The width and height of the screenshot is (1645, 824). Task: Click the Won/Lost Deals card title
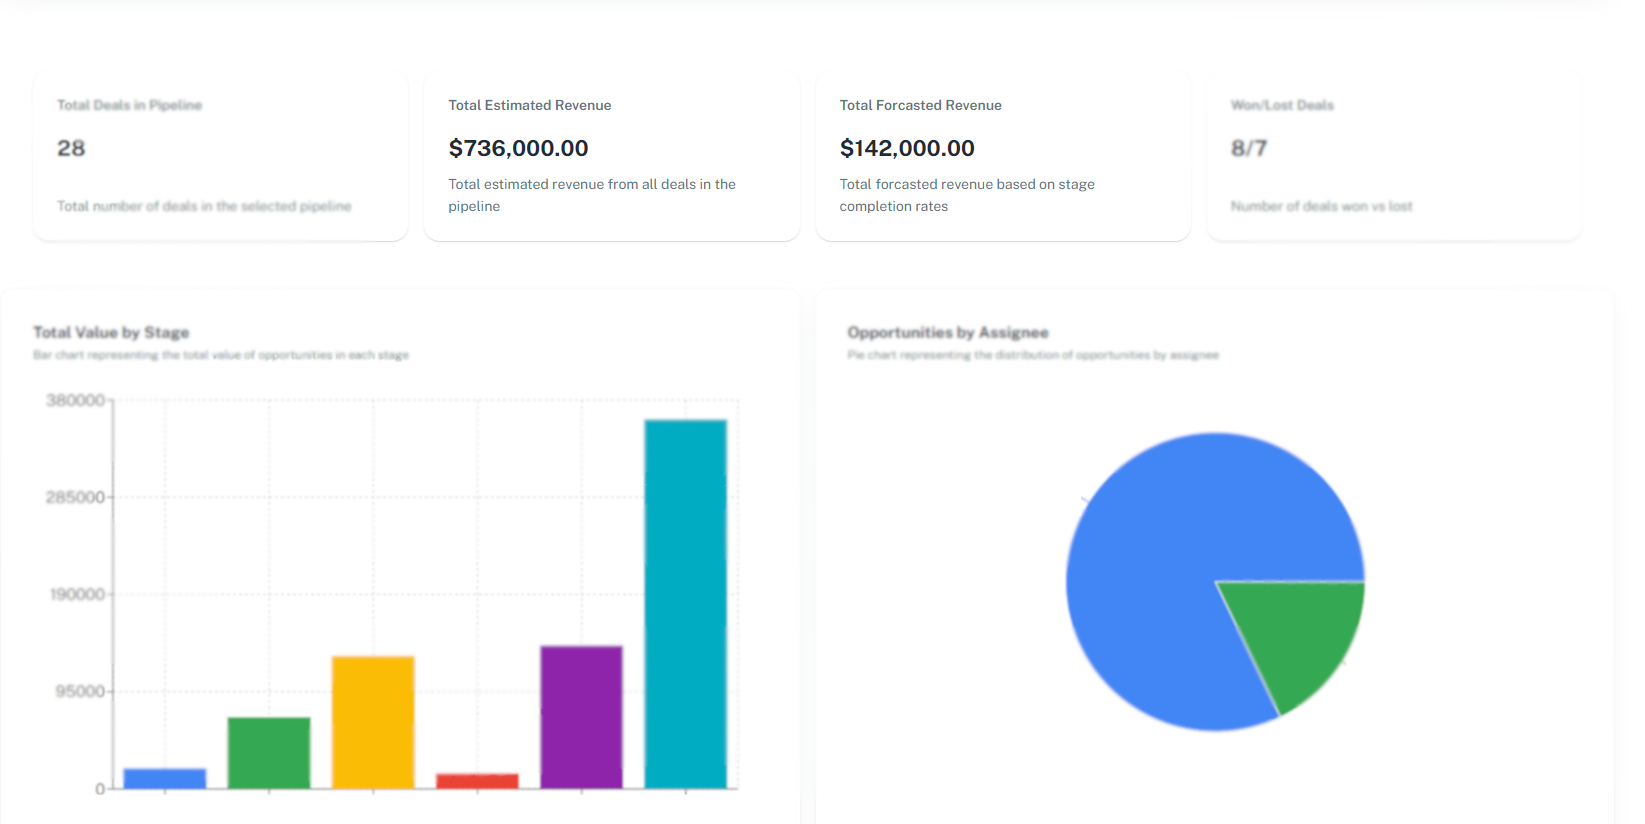1282,105
